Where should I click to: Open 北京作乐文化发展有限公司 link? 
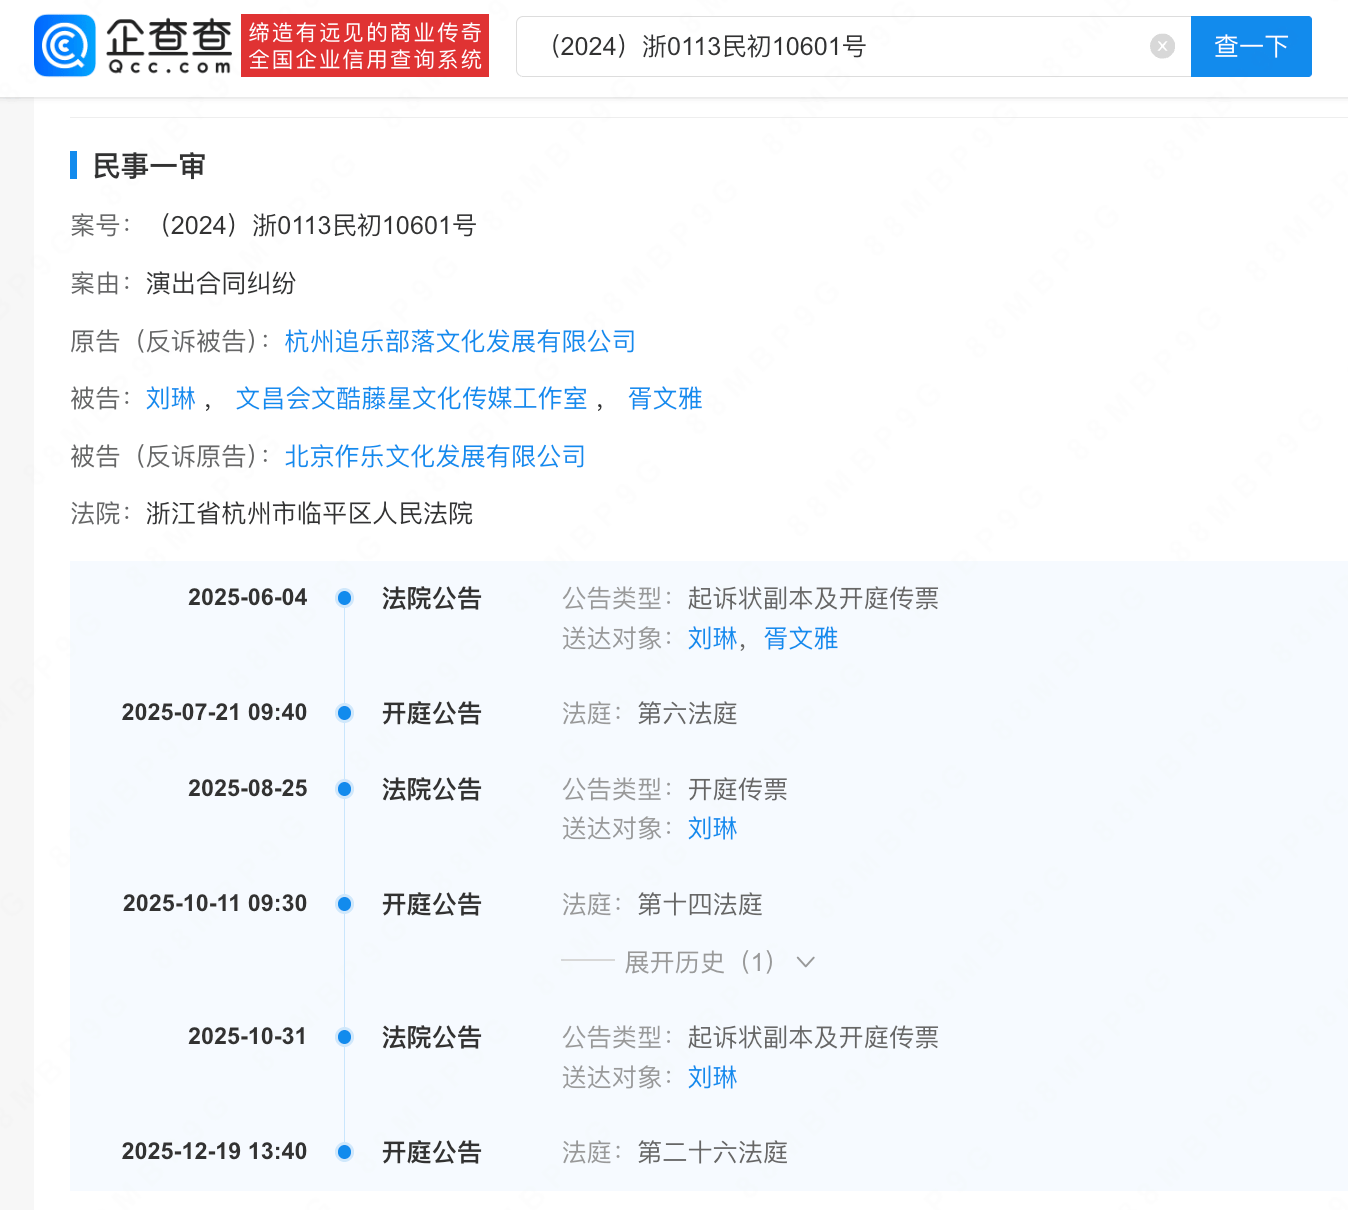pos(435,457)
